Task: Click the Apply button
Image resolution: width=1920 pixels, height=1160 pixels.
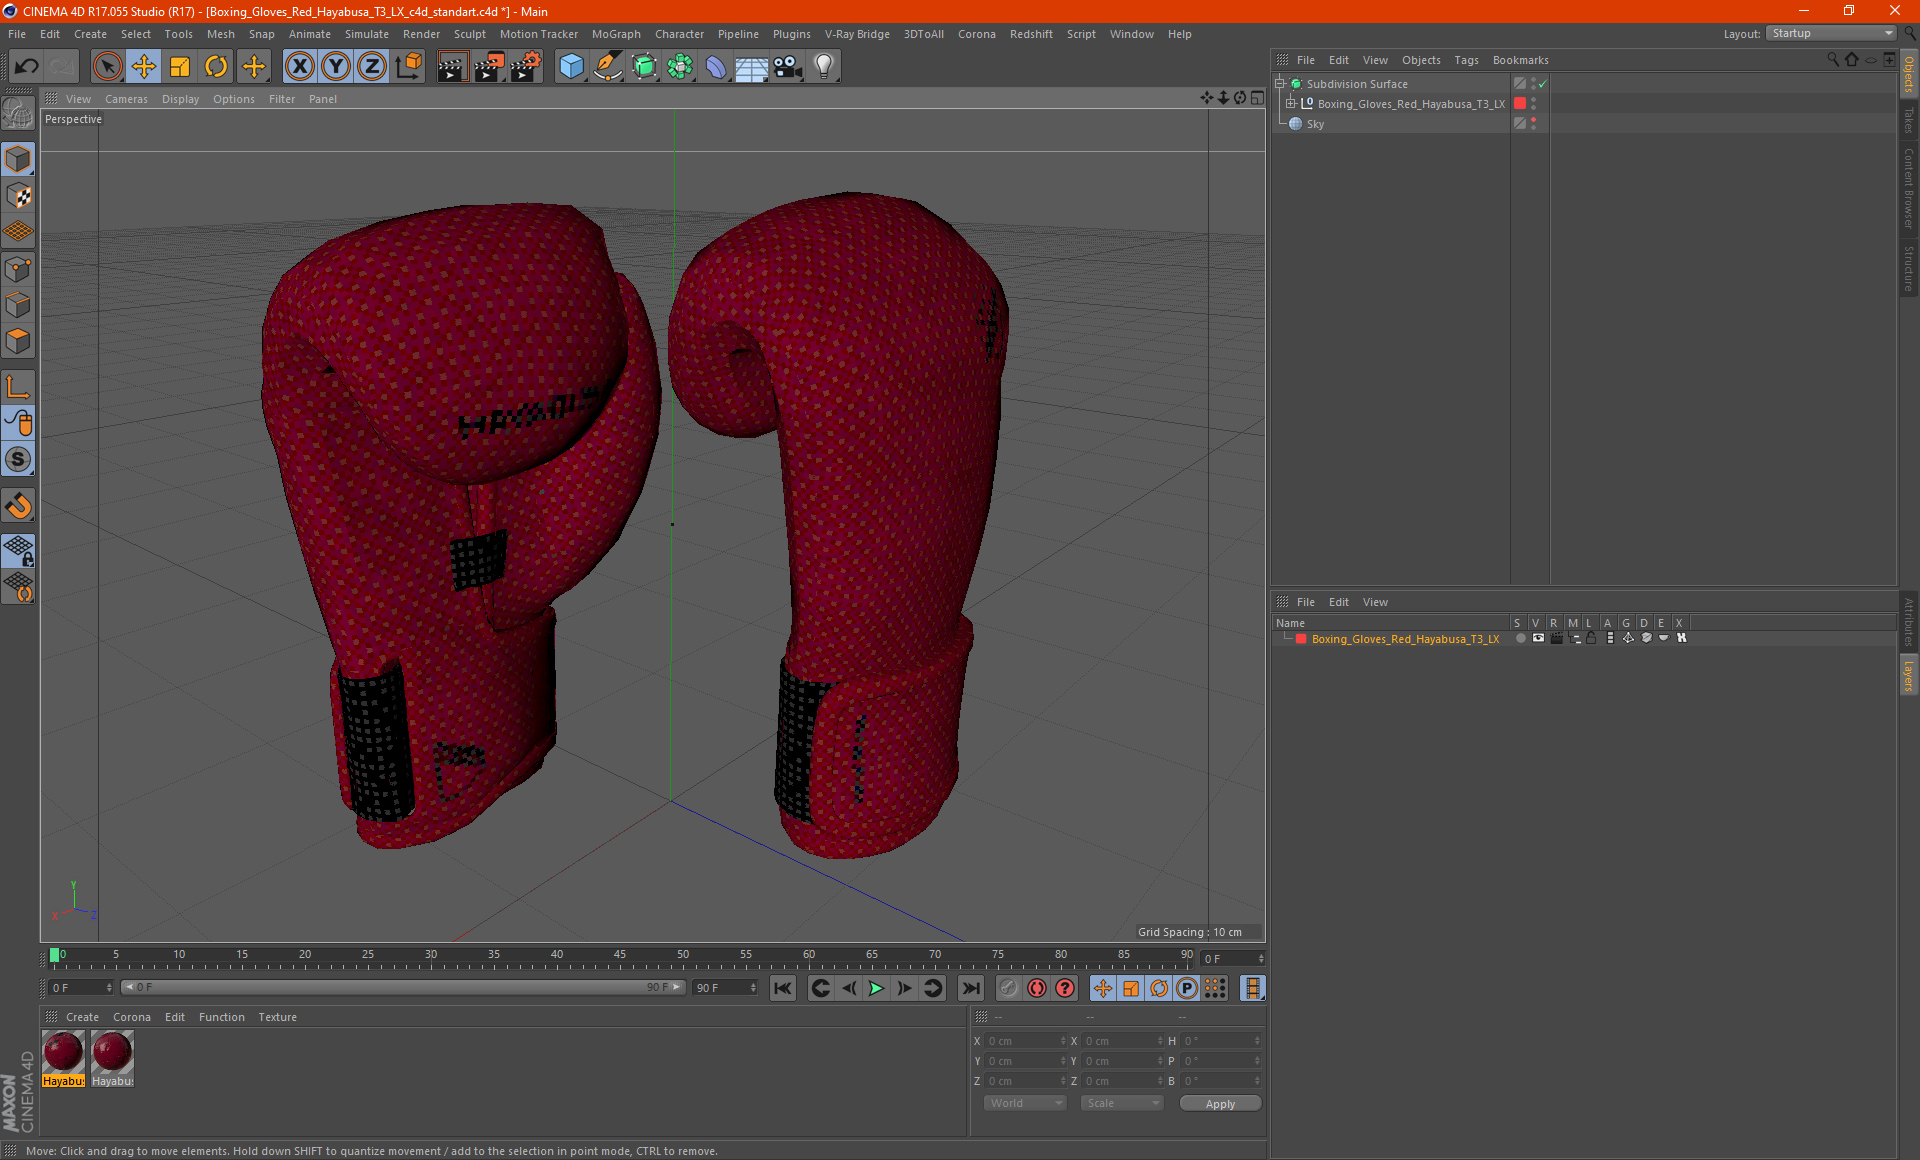Action: click(x=1220, y=1103)
